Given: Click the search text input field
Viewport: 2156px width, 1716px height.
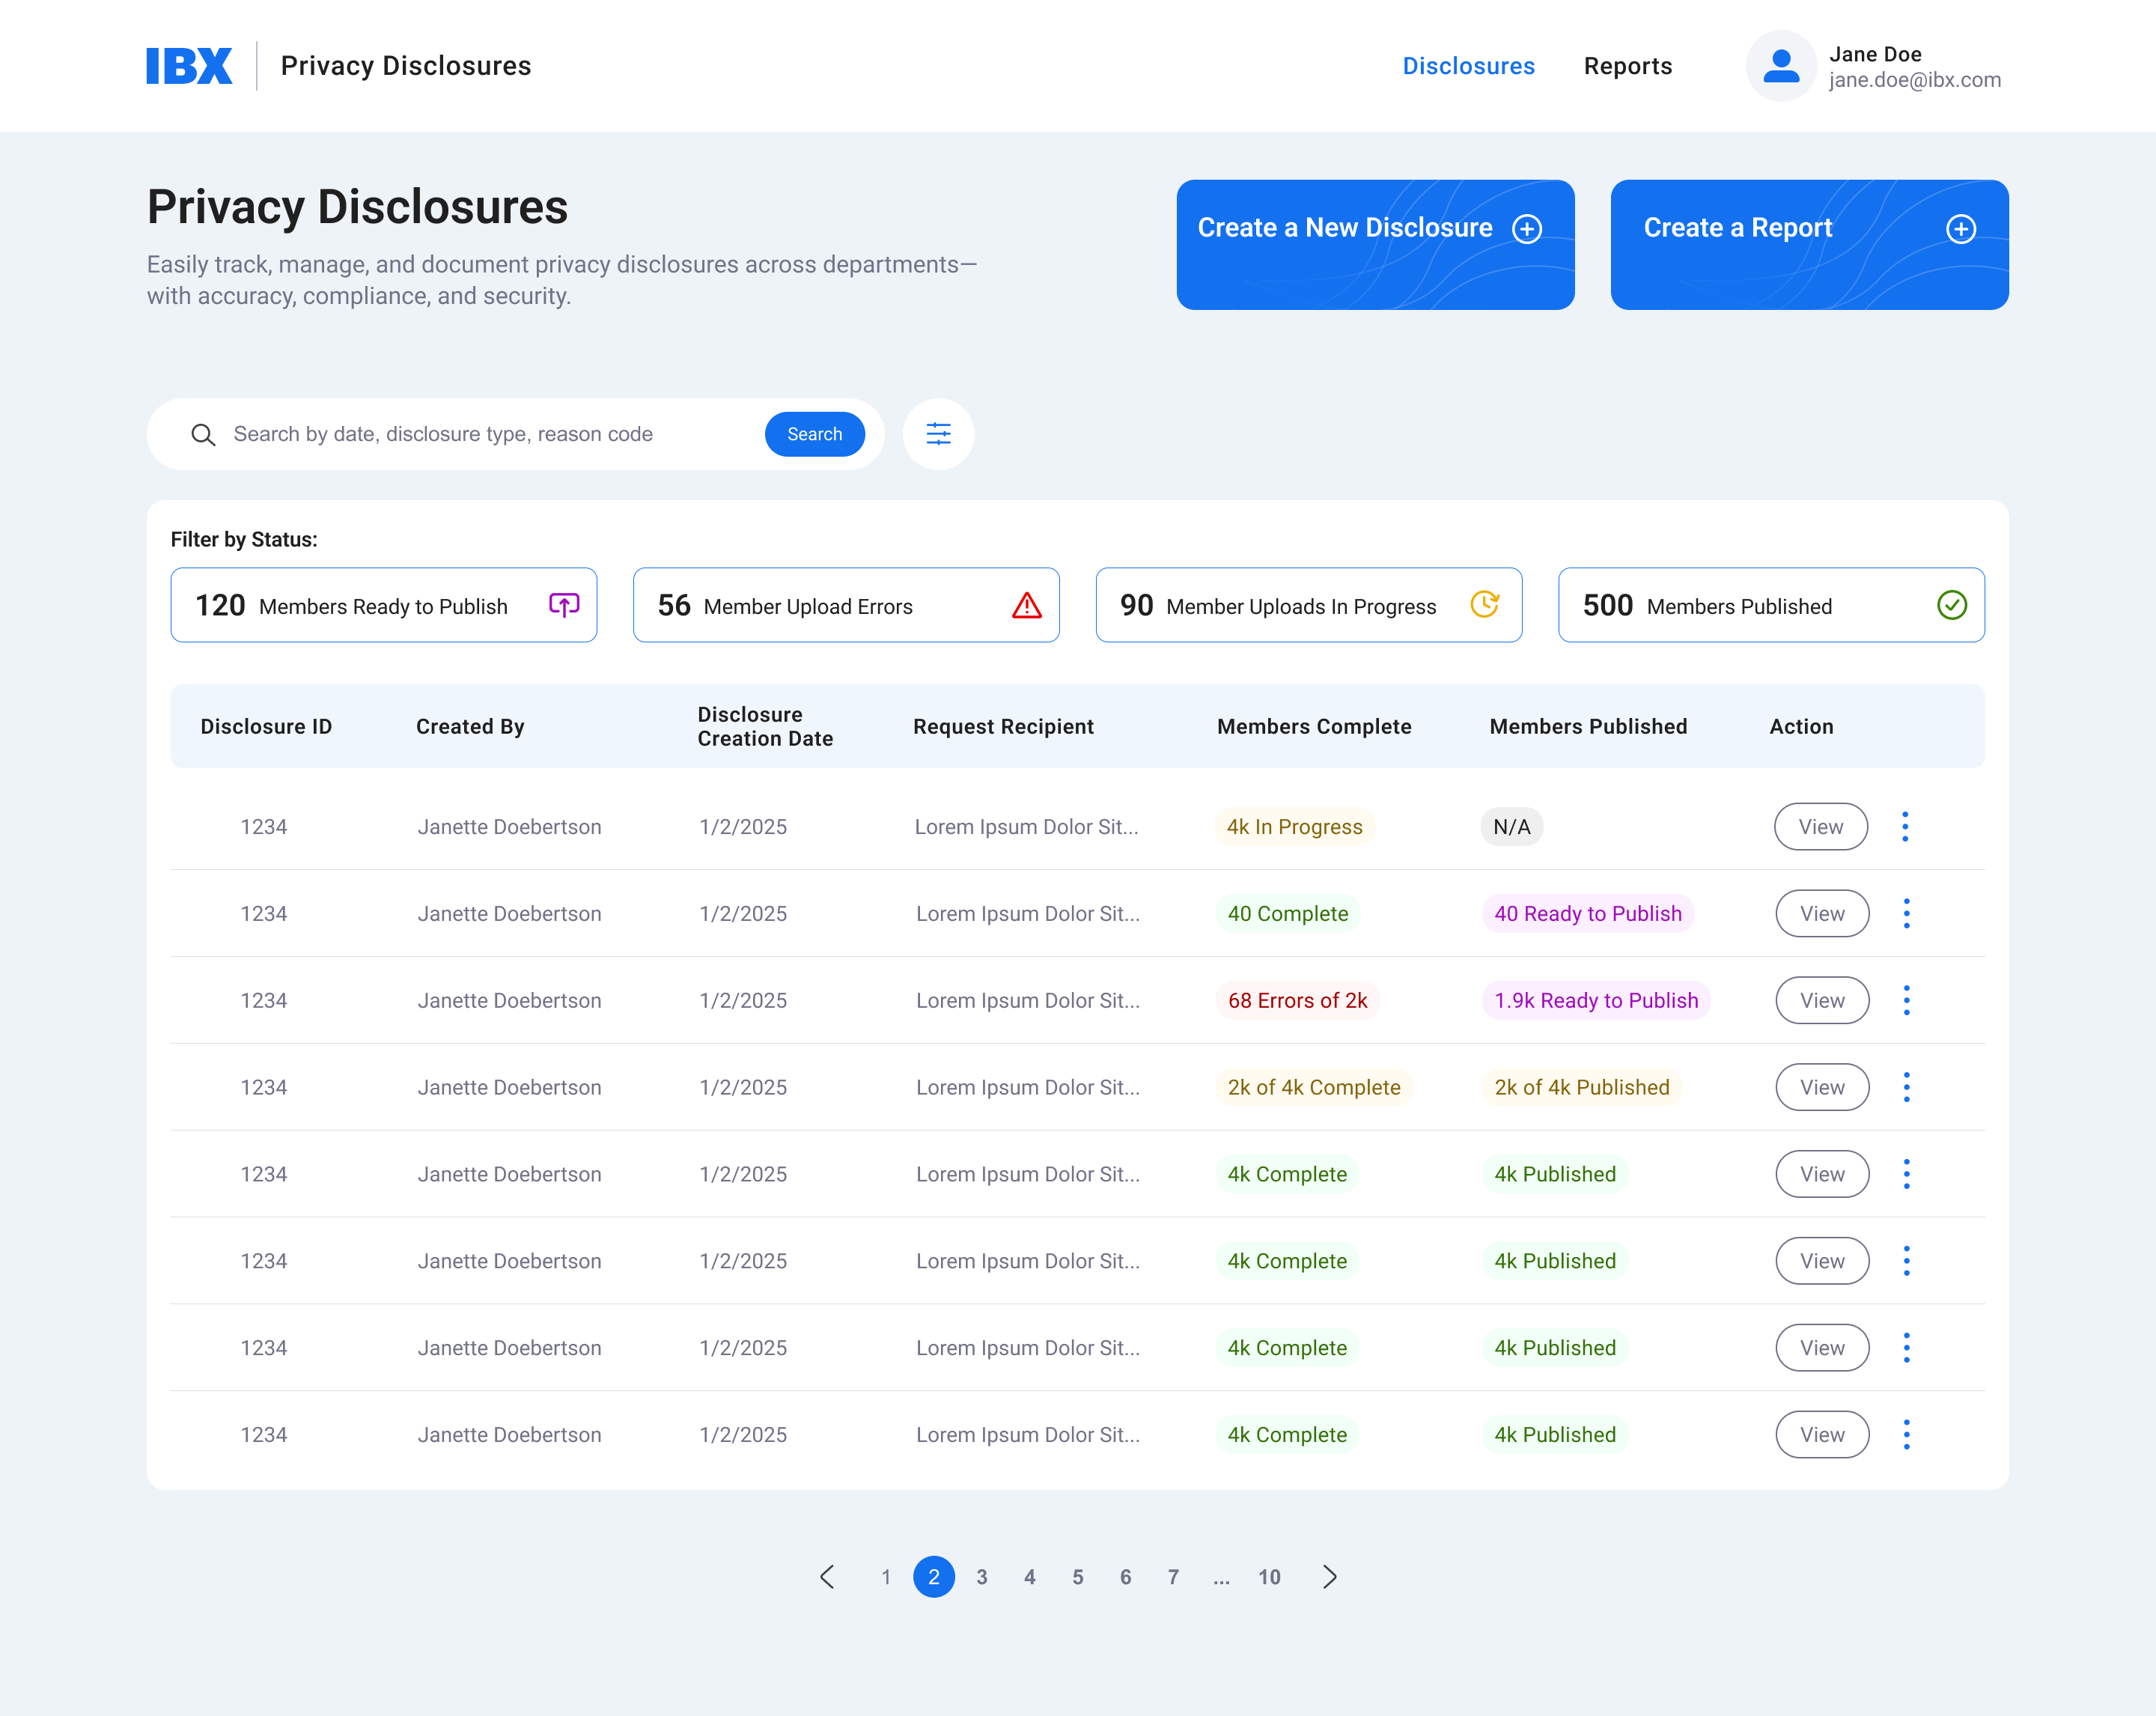Looking at the screenshot, I should click(490, 435).
